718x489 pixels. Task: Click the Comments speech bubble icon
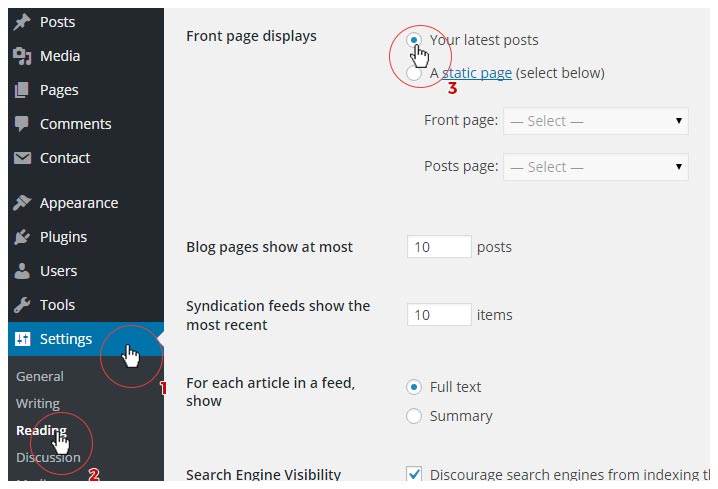pos(22,124)
